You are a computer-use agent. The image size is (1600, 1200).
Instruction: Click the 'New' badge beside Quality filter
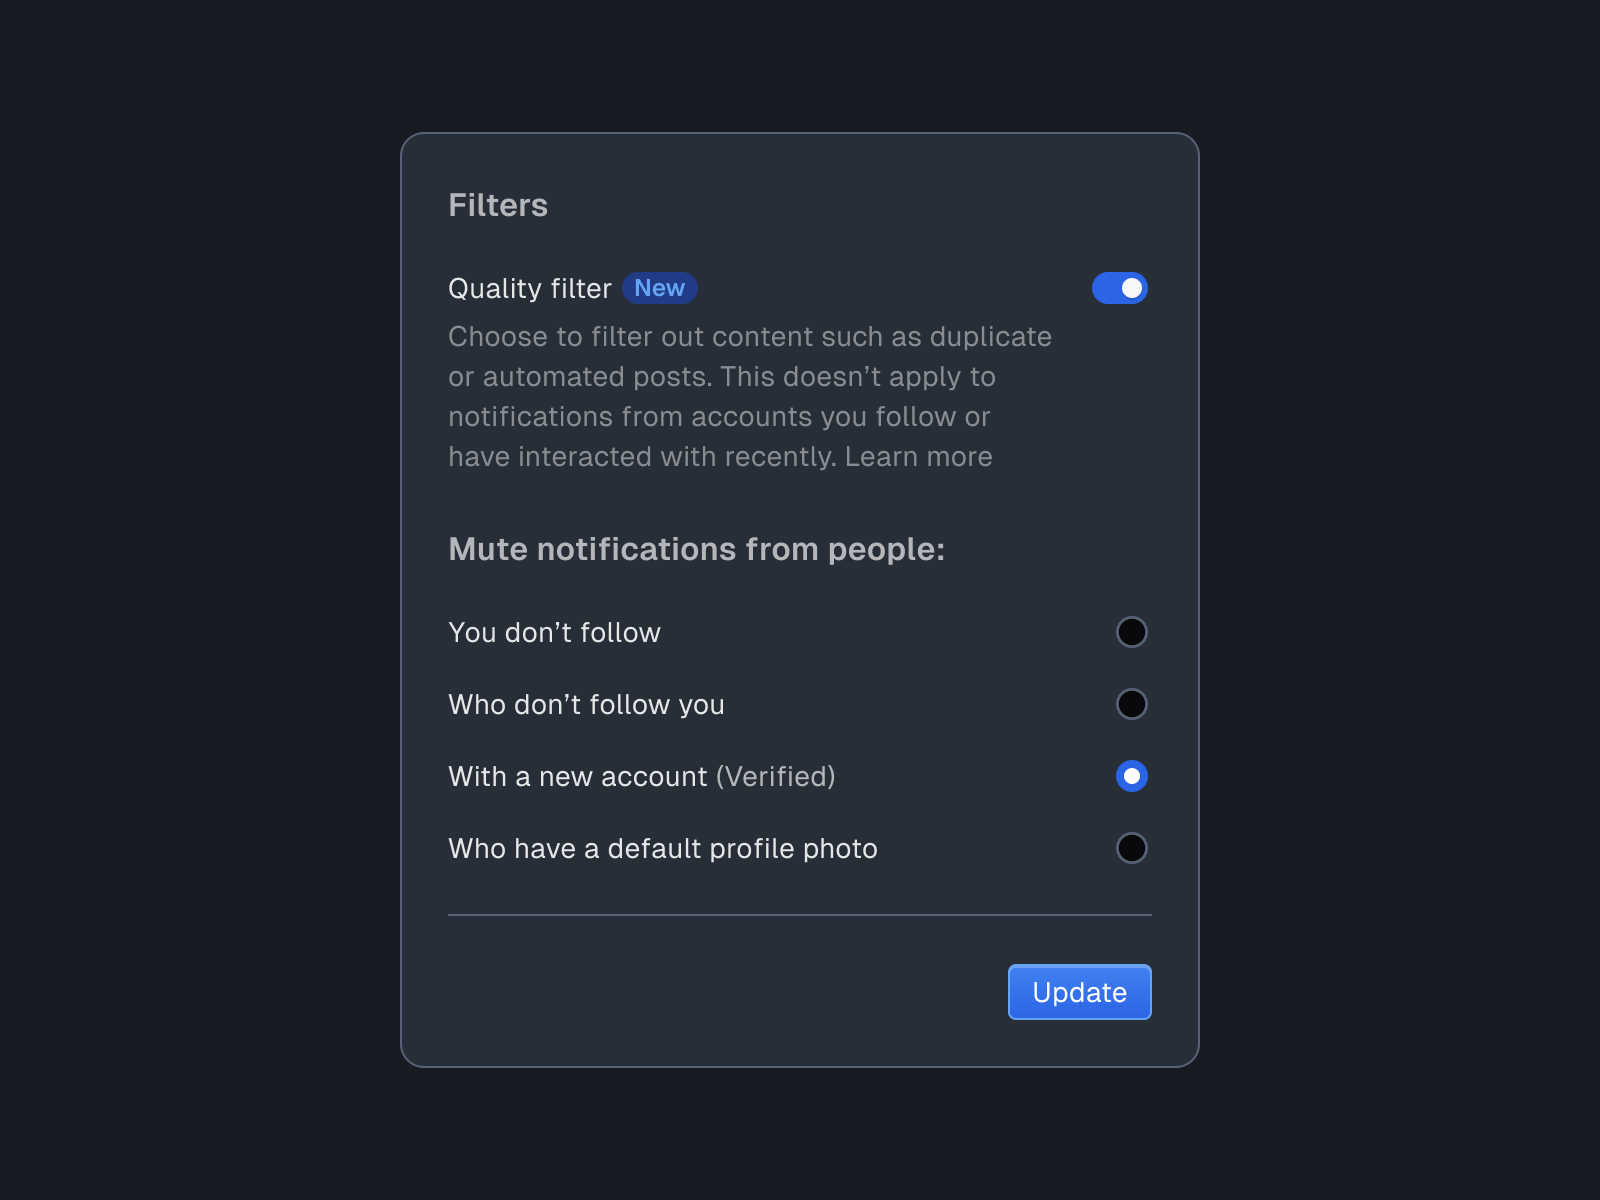[x=659, y=288]
